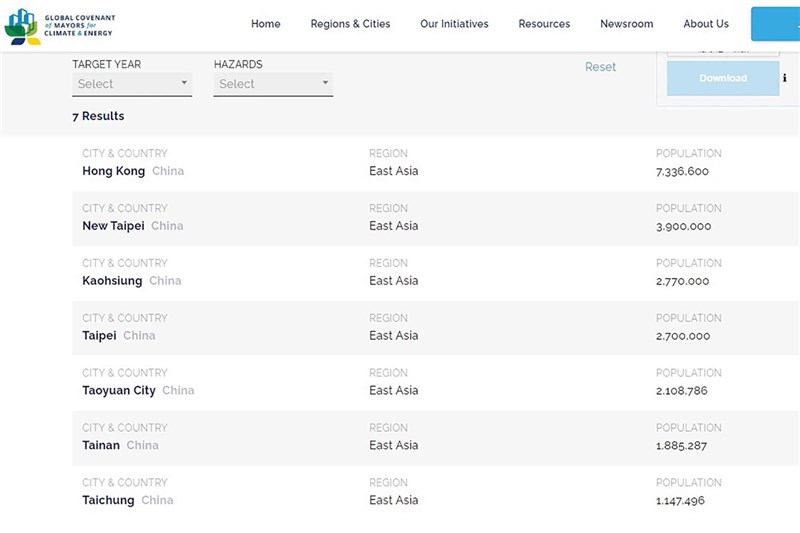
Task: Select the Tainan city result
Action: click(x=101, y=445)
